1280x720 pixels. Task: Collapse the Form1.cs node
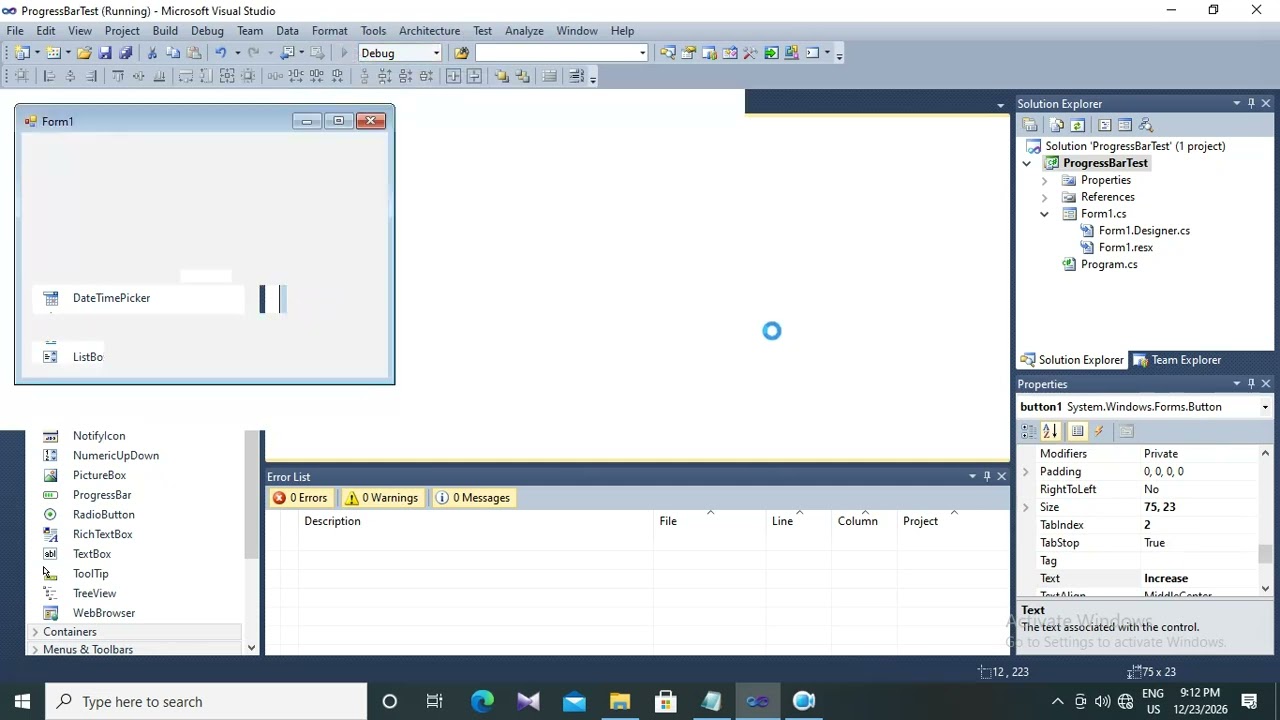point(1044,214)
